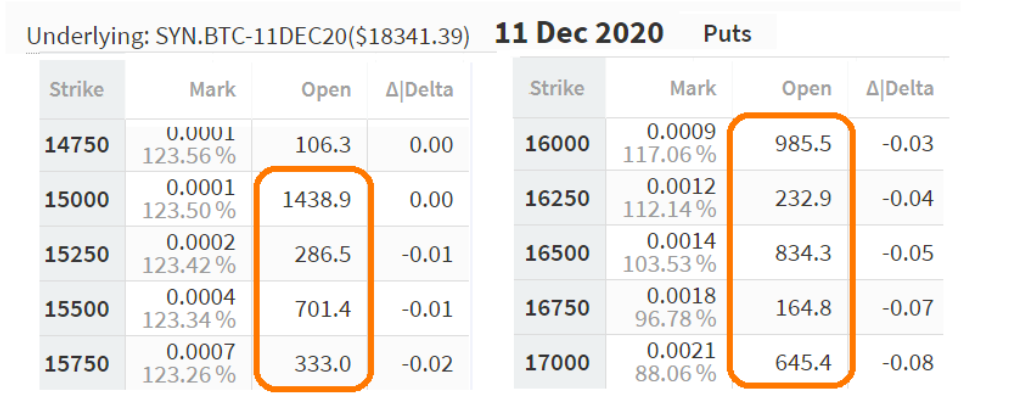Click open interest 834.3 for 16500 strike
The height and width of the screenshot is (405, 1018).
803,253
